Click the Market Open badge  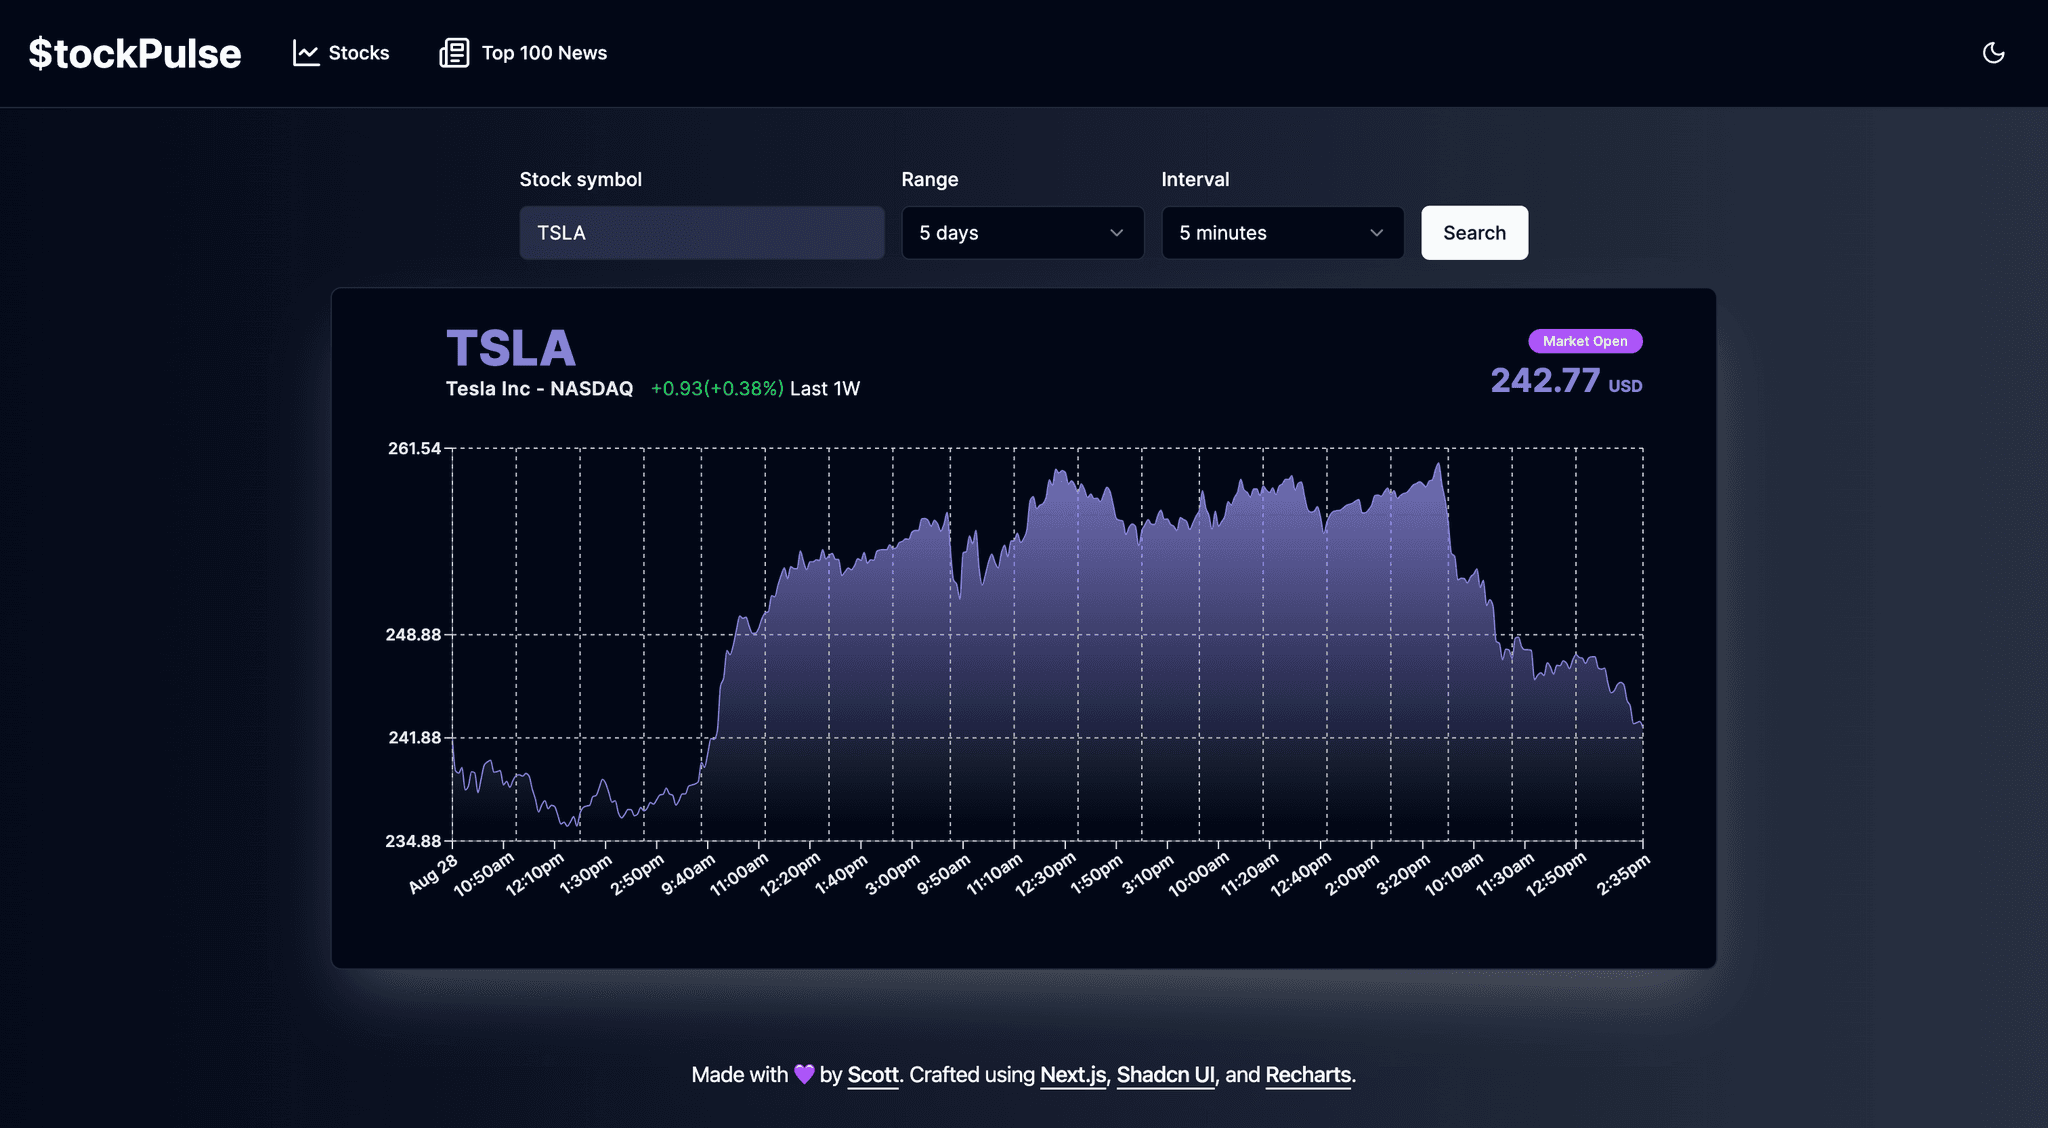(x=1585, y=341)
